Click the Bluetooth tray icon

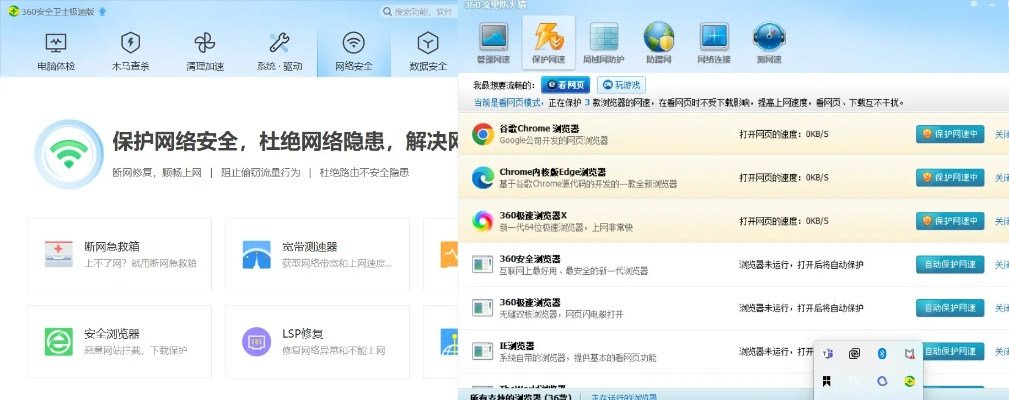(883, 353)
